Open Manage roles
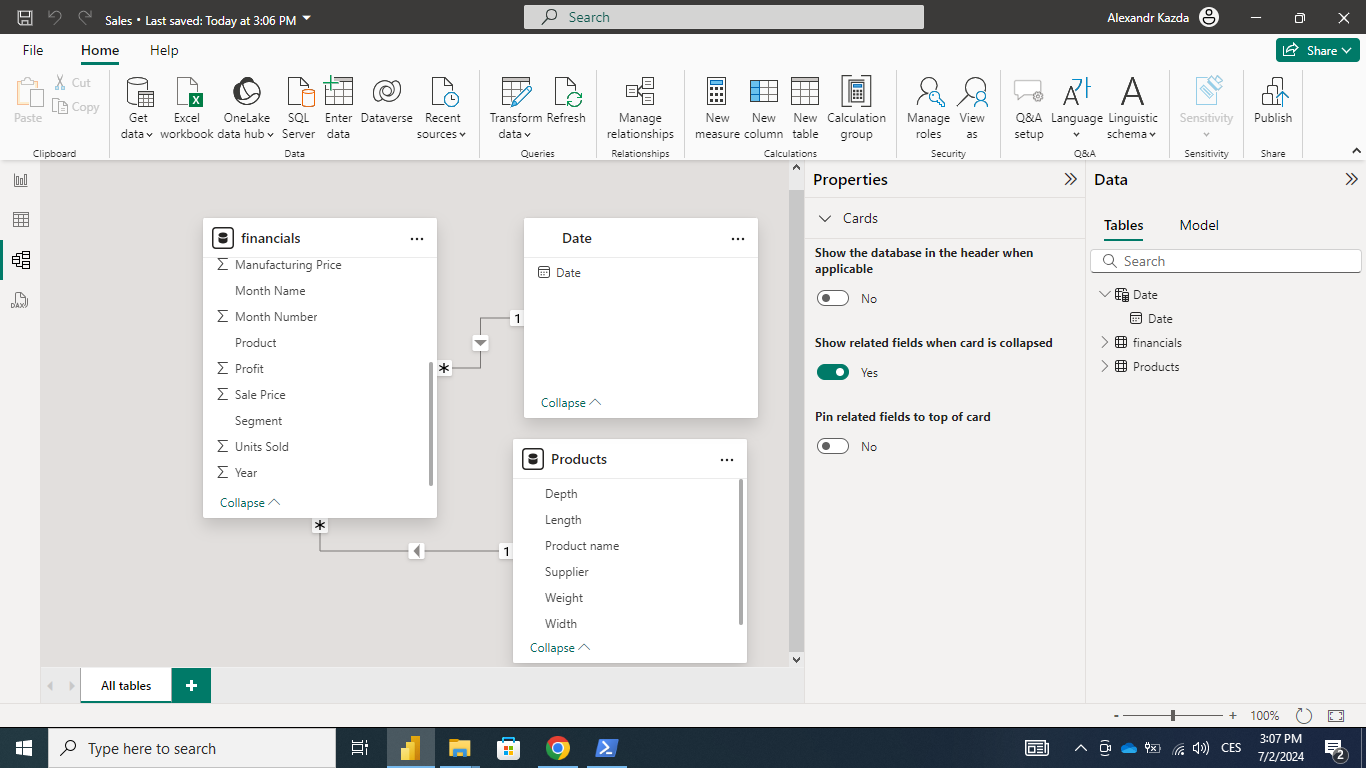This screenshot has width=1366, height=768. pos(928,108)
